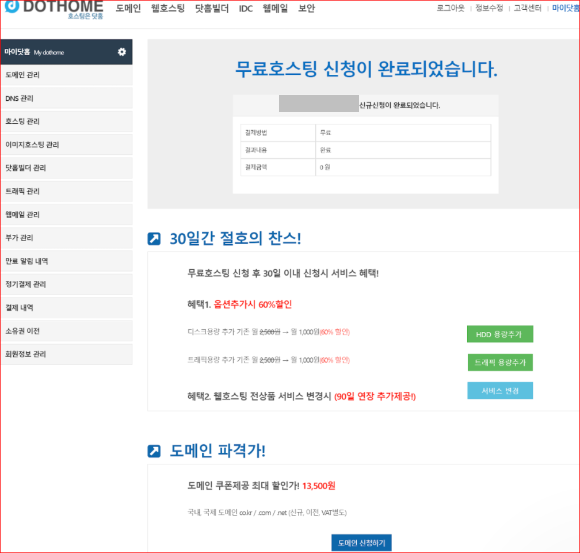
Task: Click the 옵션추가시 60%할인 red text
Action: [x=253, y=304]
